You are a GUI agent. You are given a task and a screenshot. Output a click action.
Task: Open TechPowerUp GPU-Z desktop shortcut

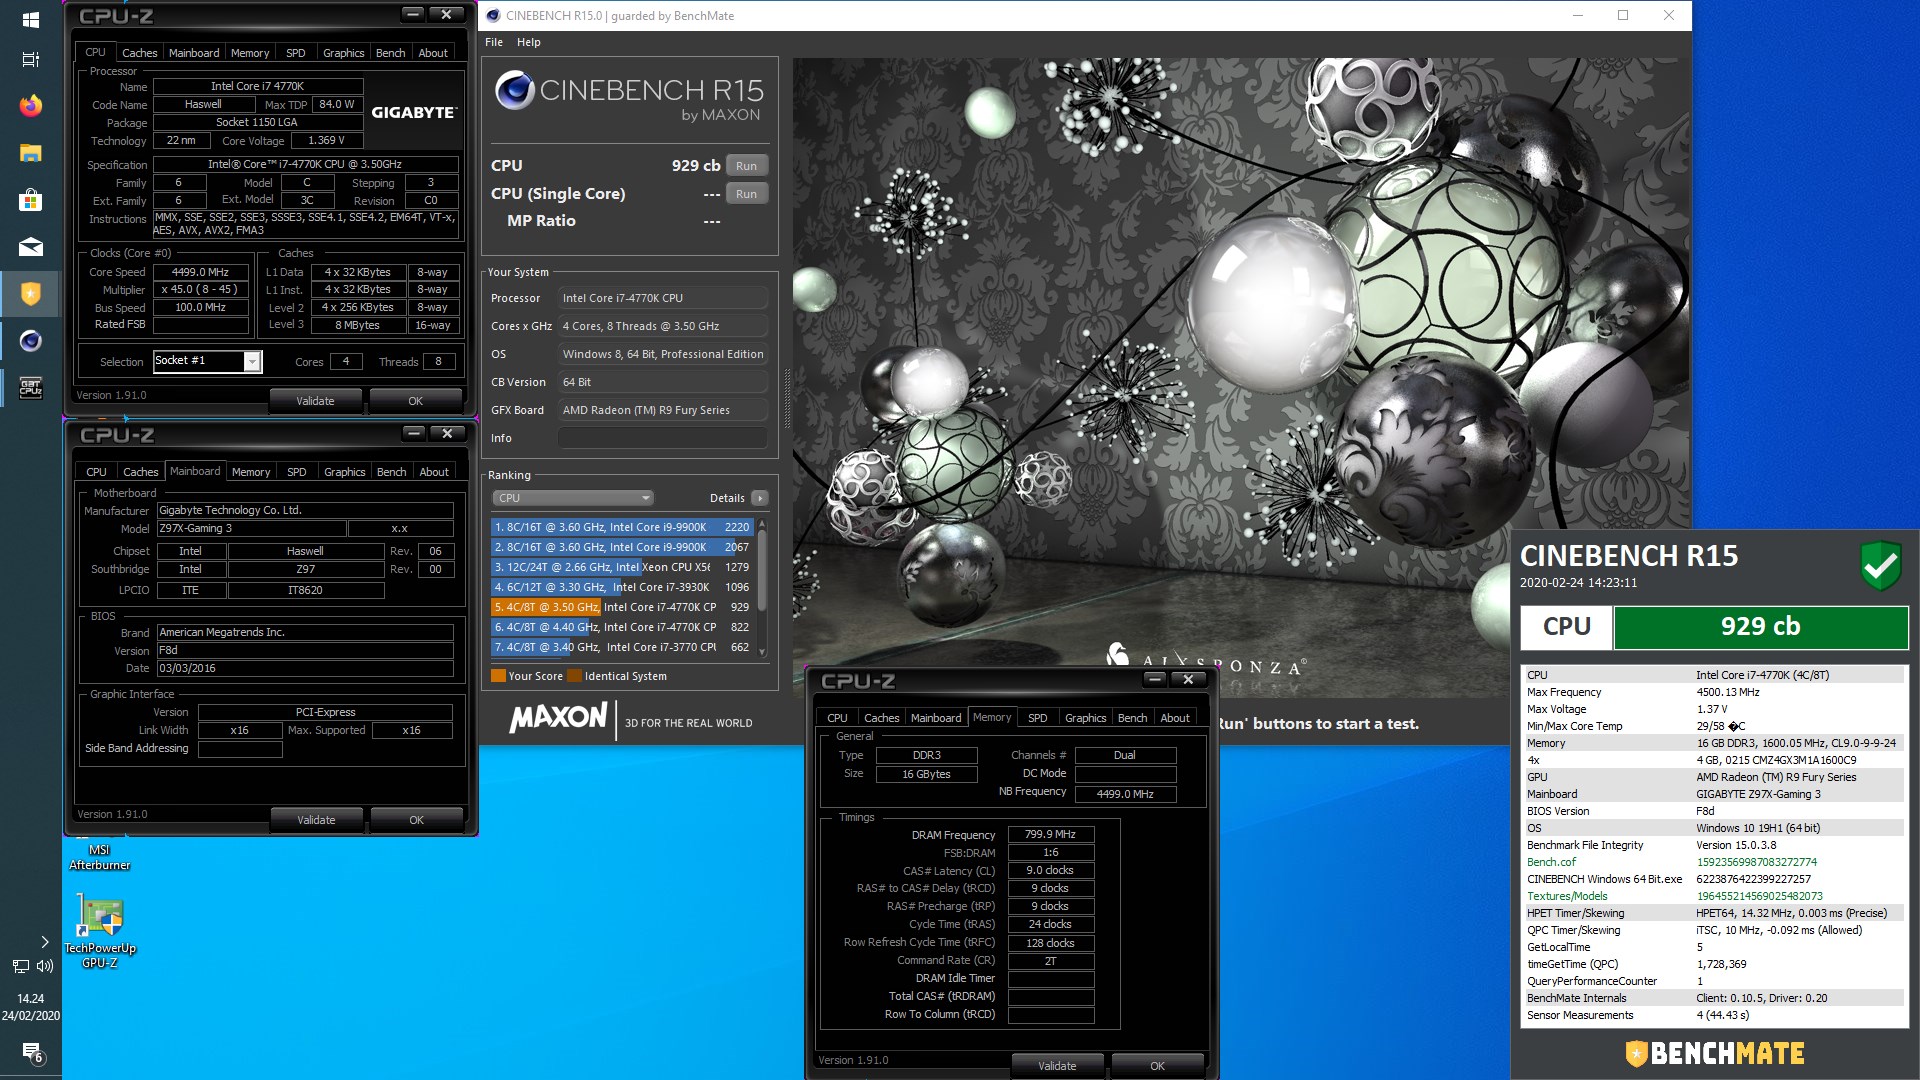coord(100,932)
